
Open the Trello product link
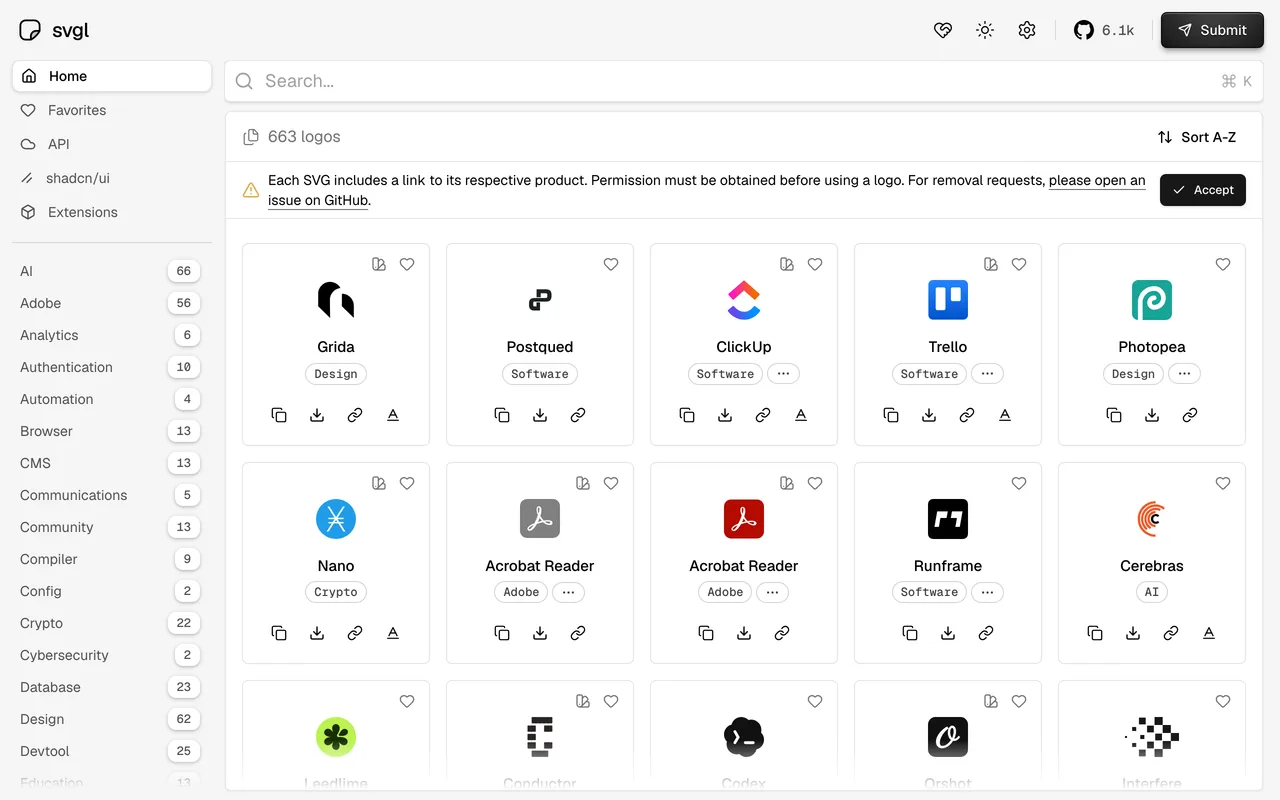(x=967, y=415)
